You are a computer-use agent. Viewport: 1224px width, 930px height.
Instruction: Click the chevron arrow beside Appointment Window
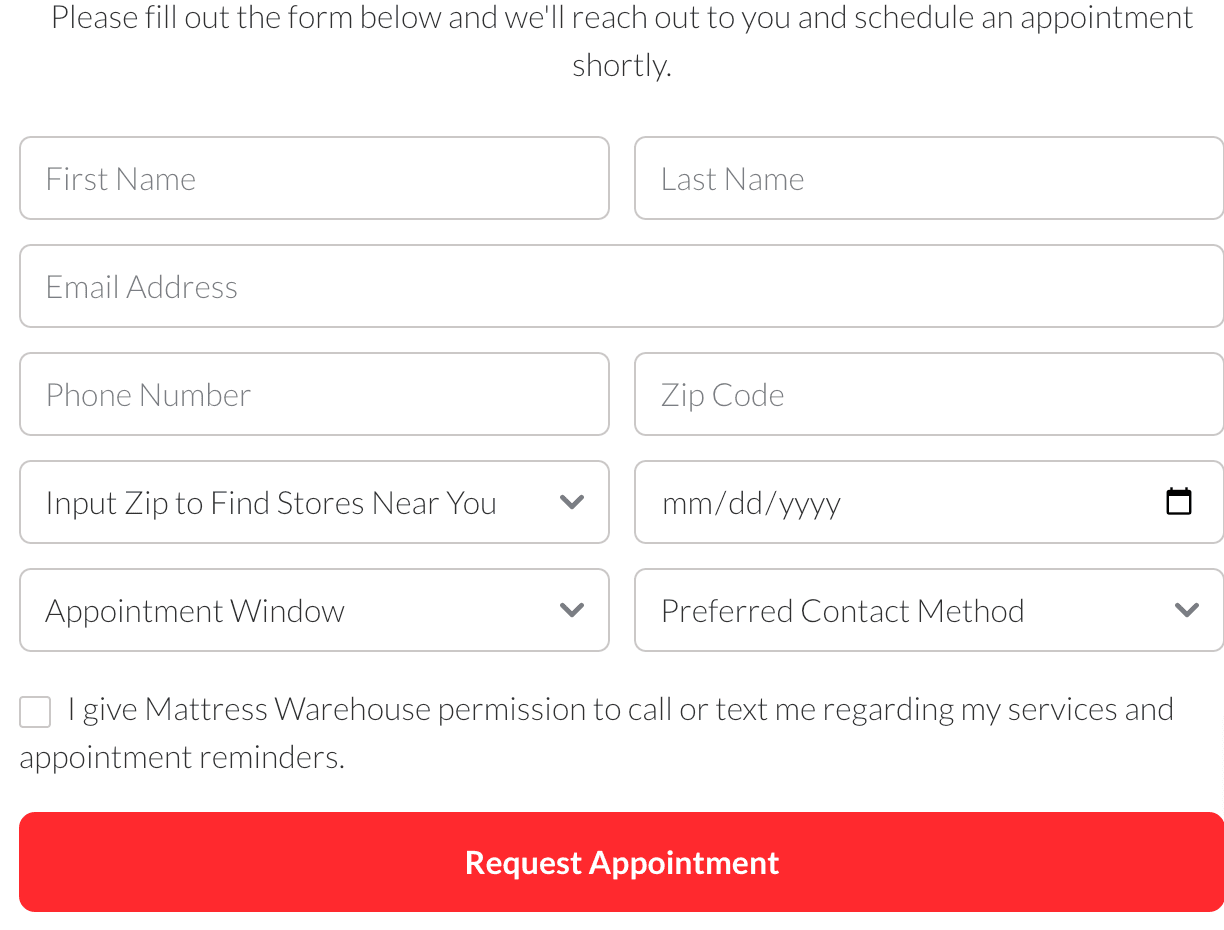[x=572, y=610]
